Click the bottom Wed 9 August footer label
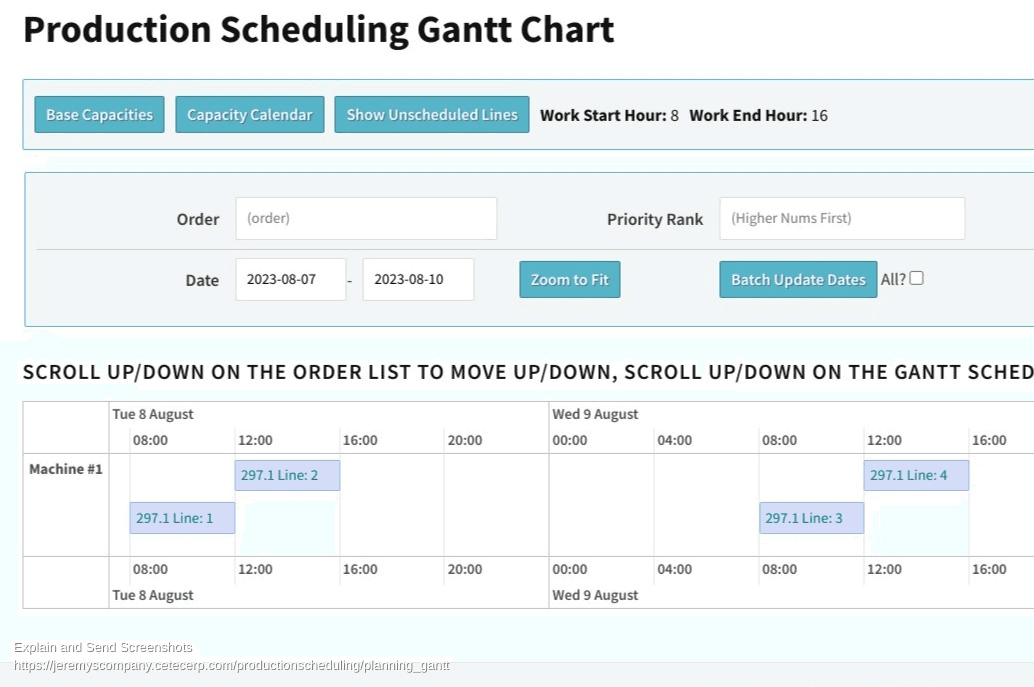The width and height of the screenshot is (1034, 687). [x=595, y=595]
